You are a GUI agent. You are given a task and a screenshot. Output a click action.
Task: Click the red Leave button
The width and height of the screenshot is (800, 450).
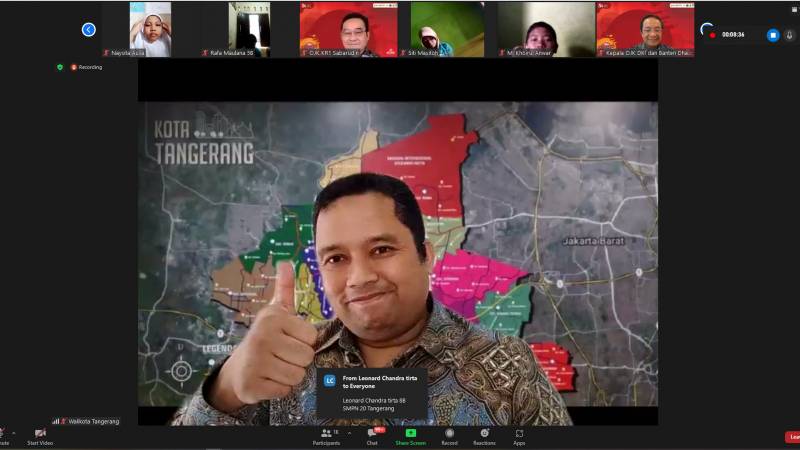point(792,437)
